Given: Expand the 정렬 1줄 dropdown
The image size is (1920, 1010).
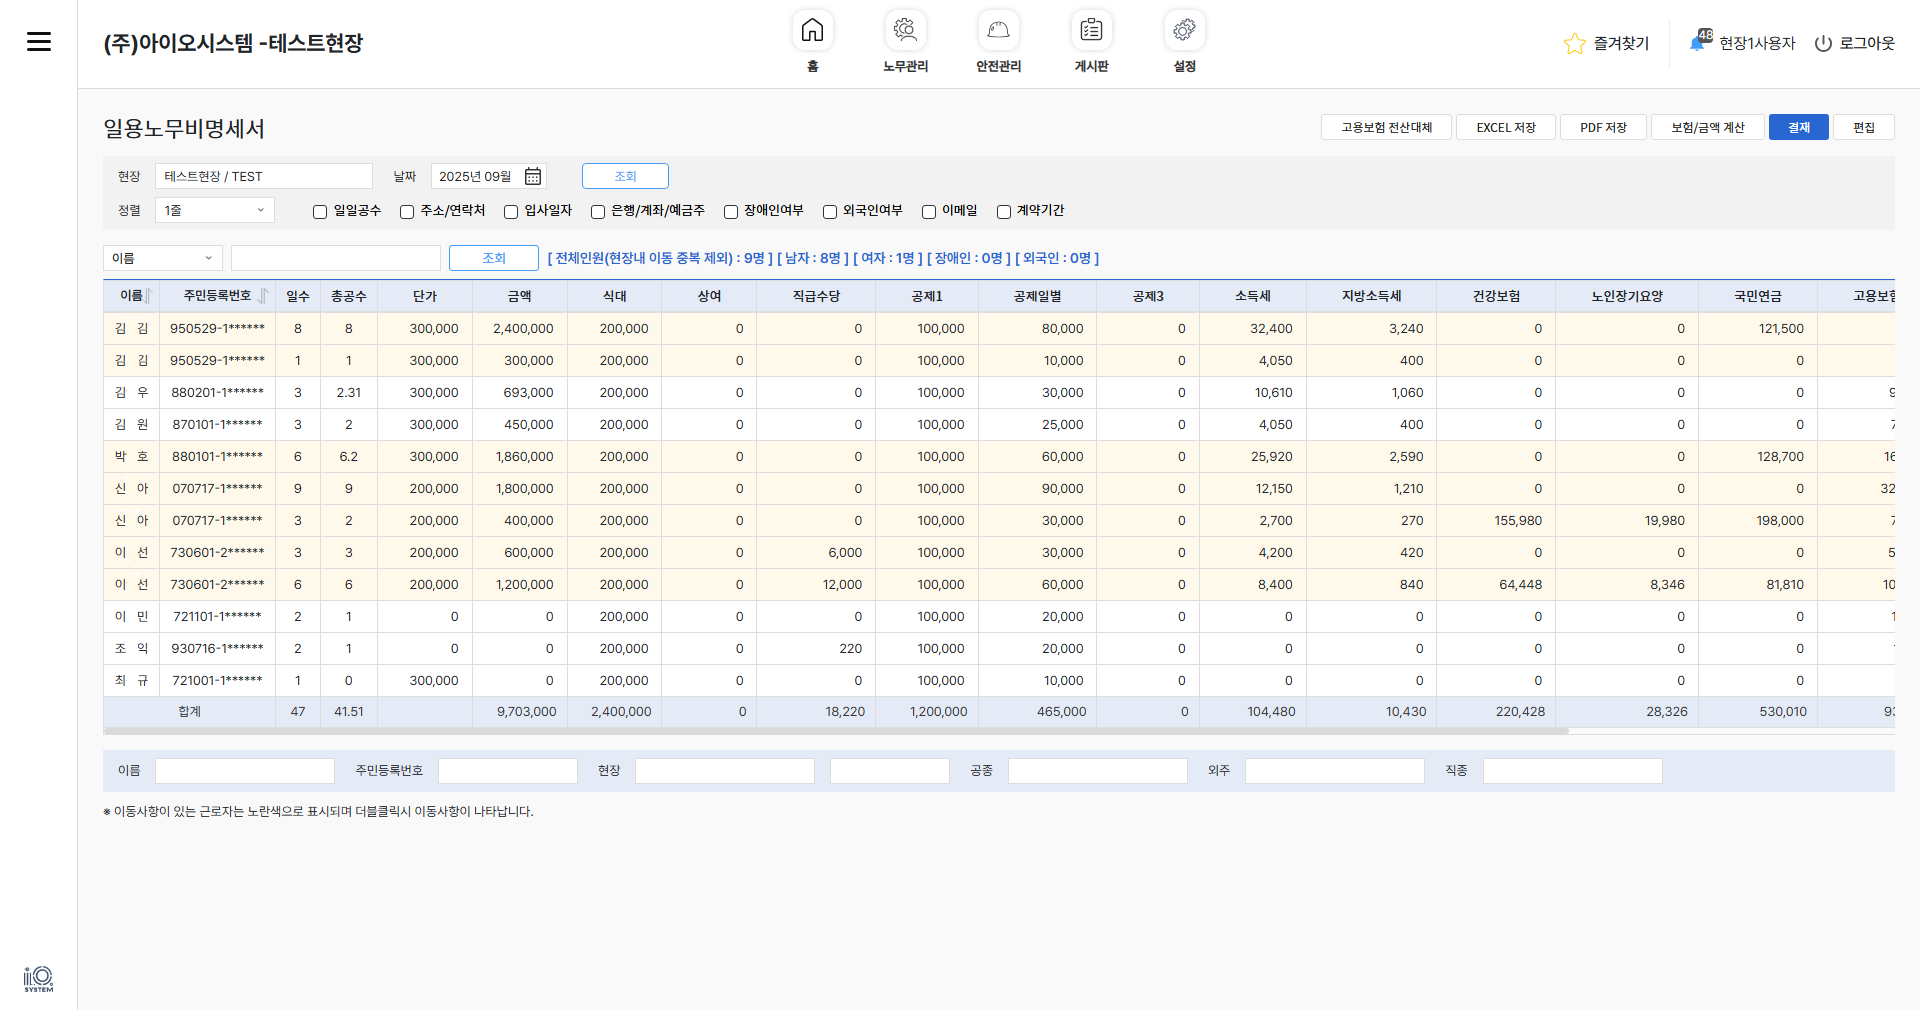Looking at the screenshot, I should (x=214, y=211).
